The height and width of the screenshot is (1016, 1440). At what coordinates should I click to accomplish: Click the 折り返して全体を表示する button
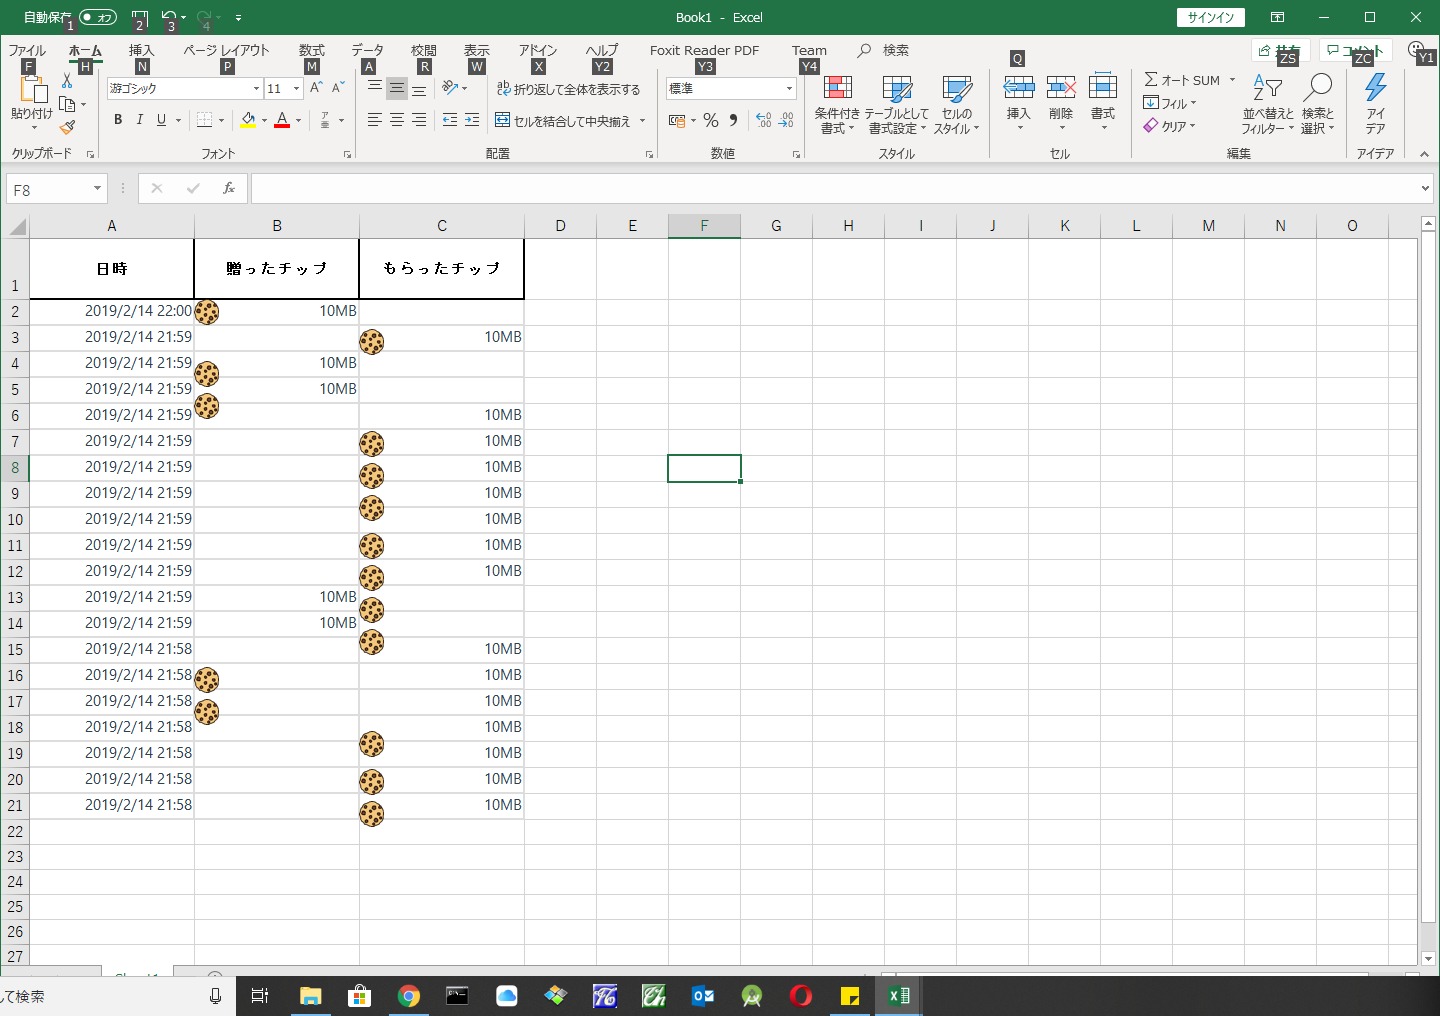point(568,89)
